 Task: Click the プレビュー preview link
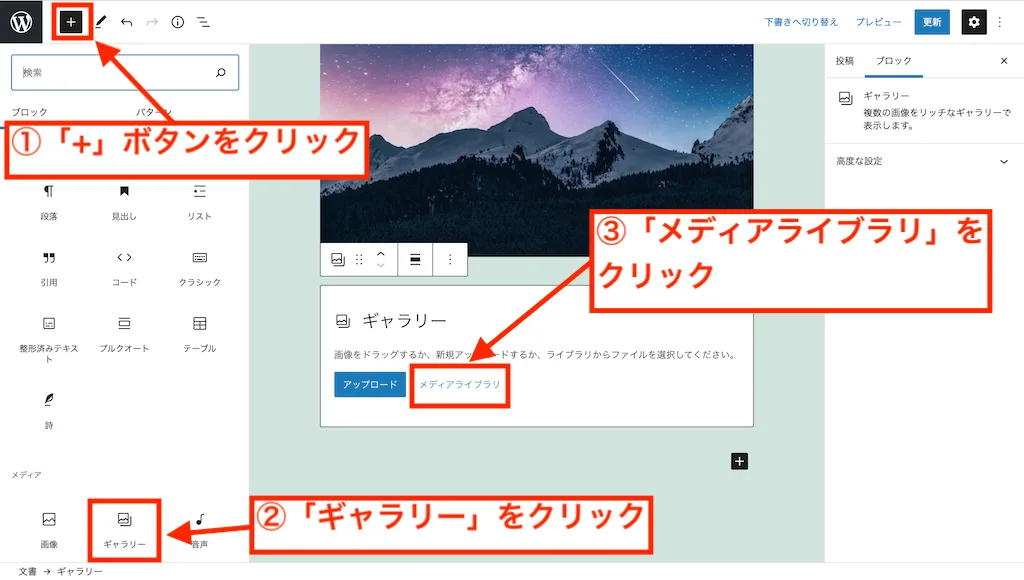click(878, 22)
